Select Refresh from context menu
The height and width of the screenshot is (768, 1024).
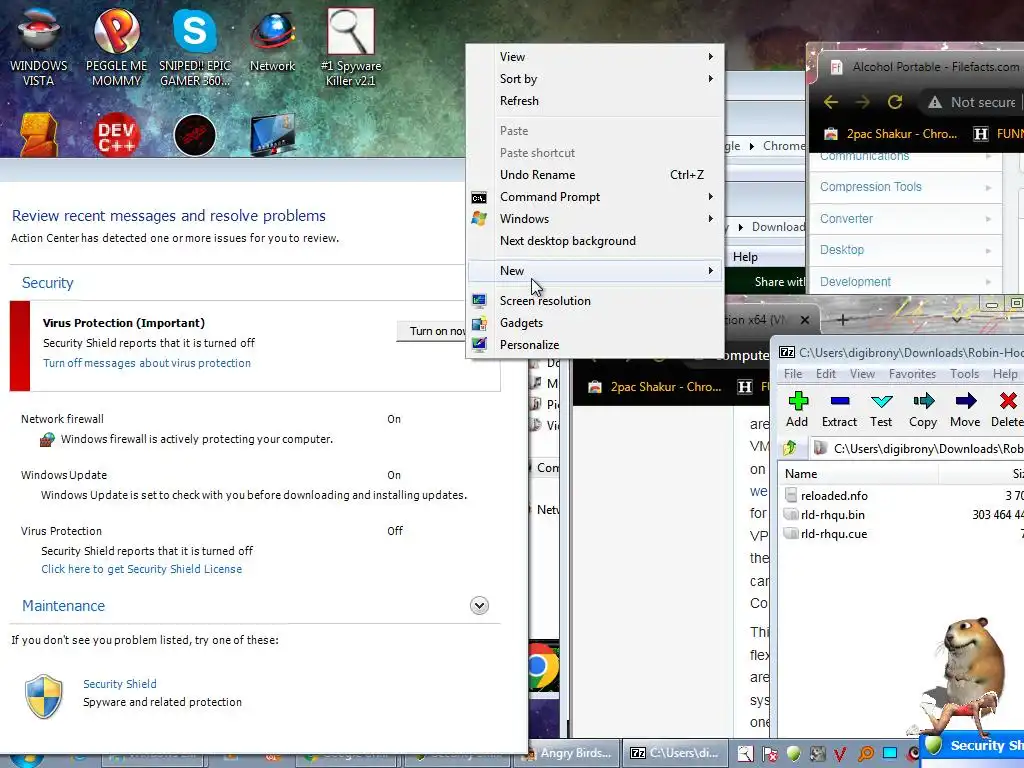point(595,101)
